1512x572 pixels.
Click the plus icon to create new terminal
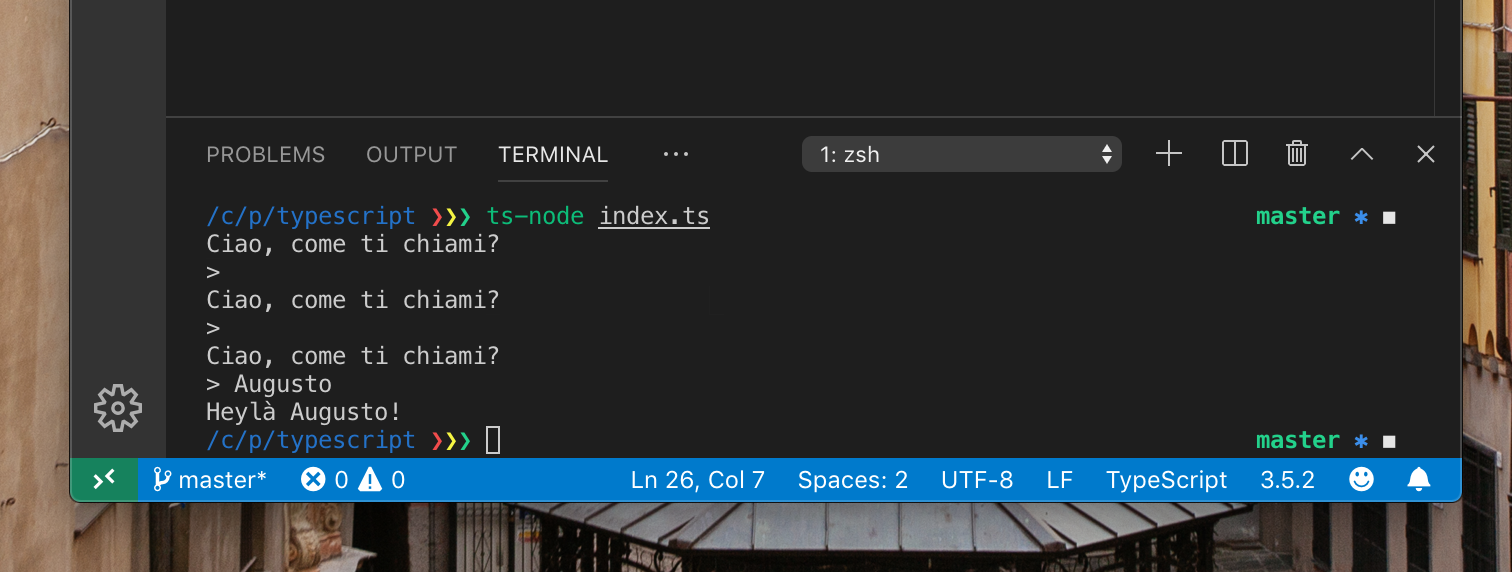(x=1168, y=154)
